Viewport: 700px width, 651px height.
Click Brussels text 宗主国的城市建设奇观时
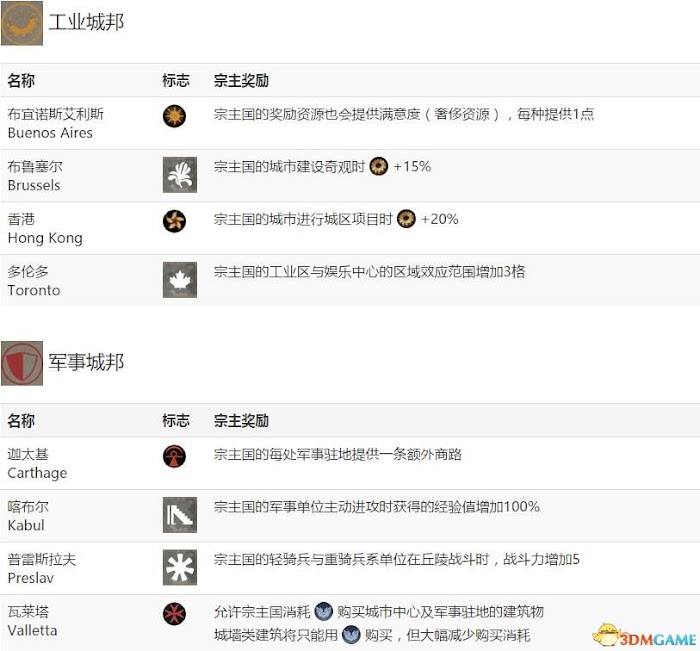[x=289, y=167]
